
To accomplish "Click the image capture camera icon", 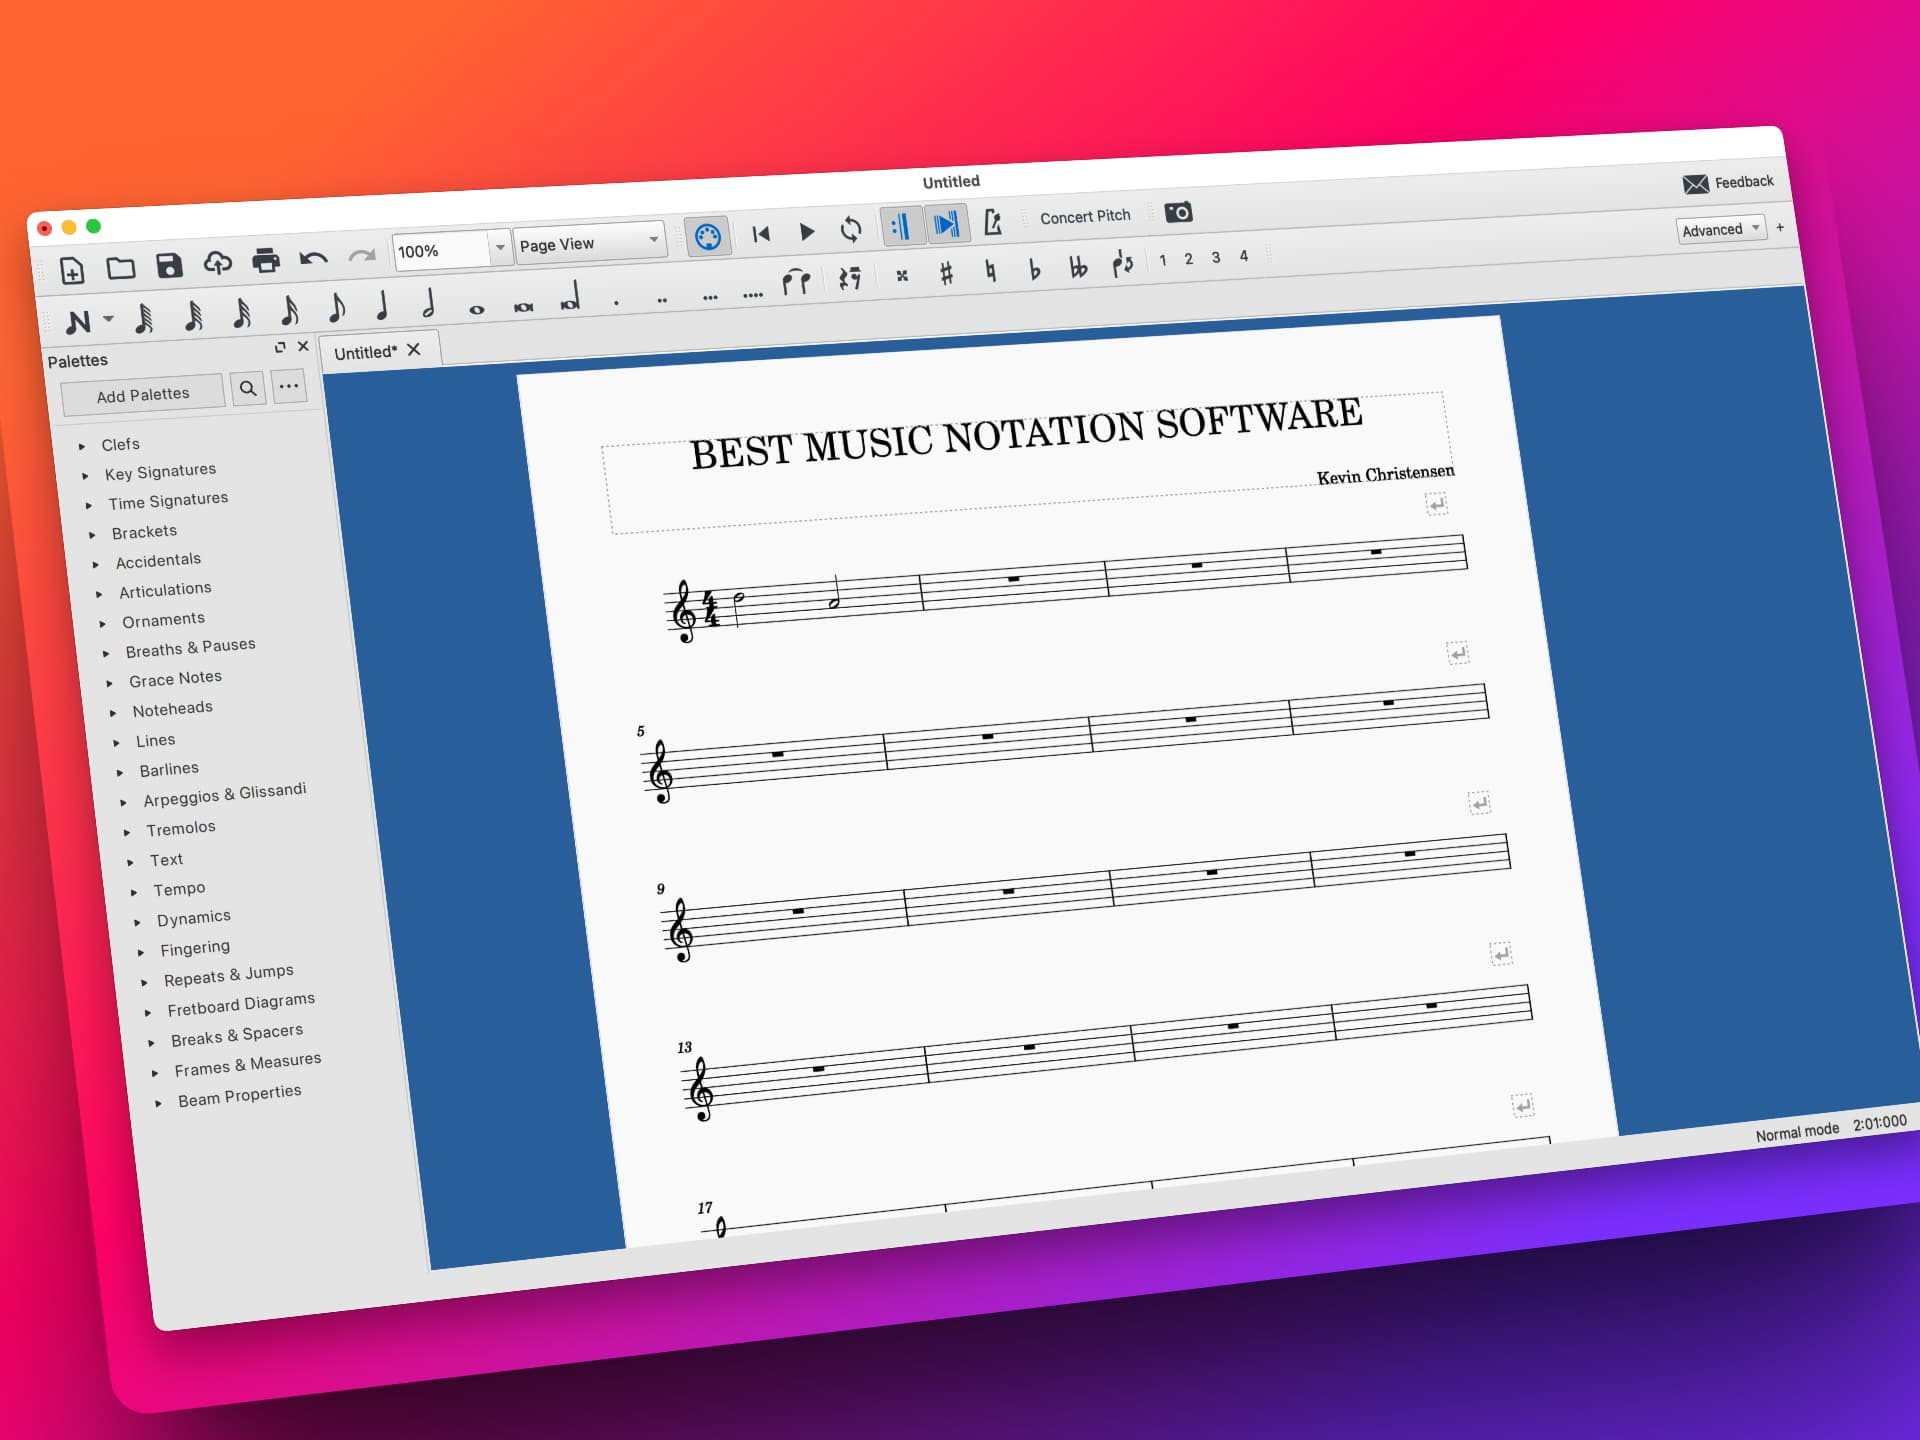I will pyautogui.click(x=1180, y=214).
